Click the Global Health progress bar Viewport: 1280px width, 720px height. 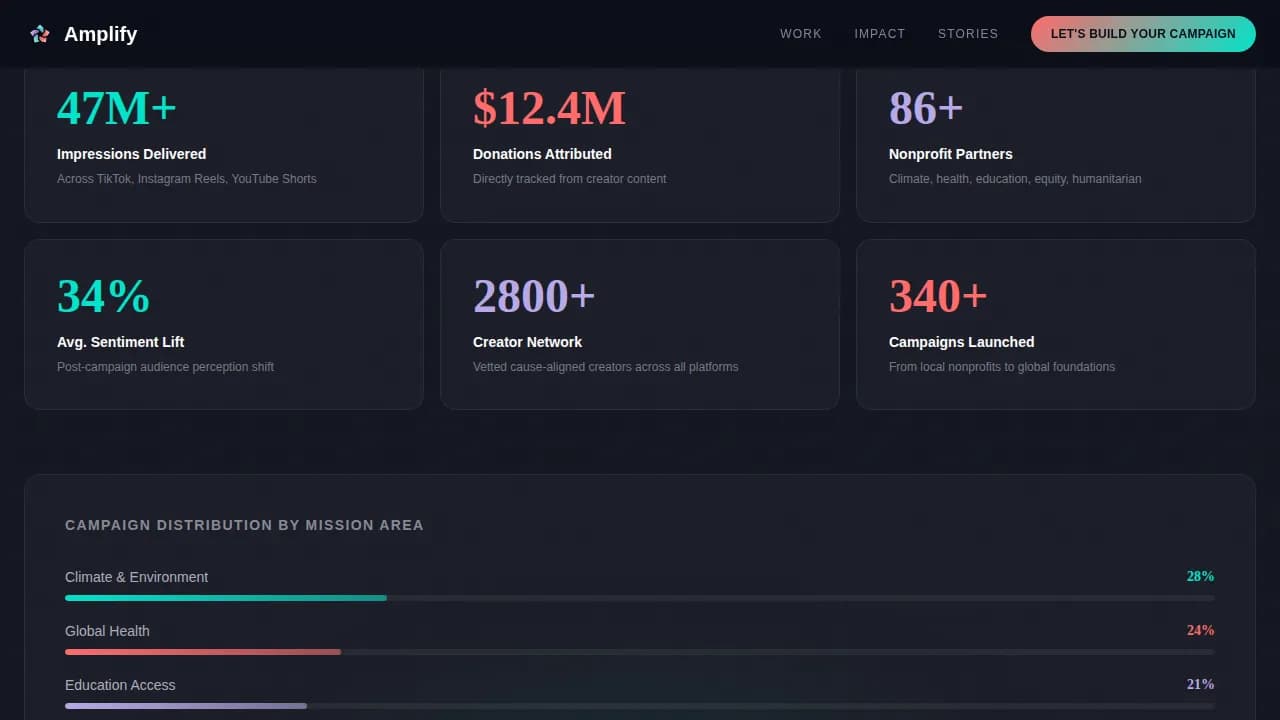click(x=640, y=652)
